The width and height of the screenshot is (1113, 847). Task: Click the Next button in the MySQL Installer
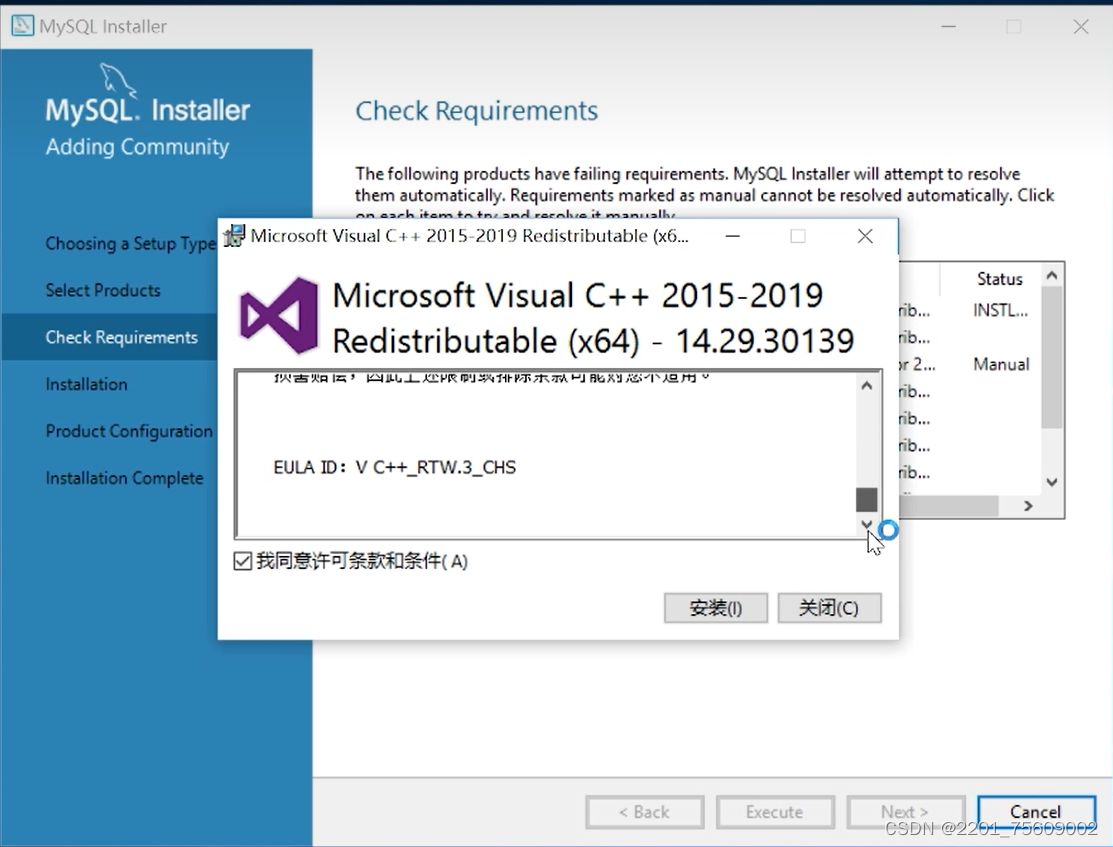[x=905, y=812]
